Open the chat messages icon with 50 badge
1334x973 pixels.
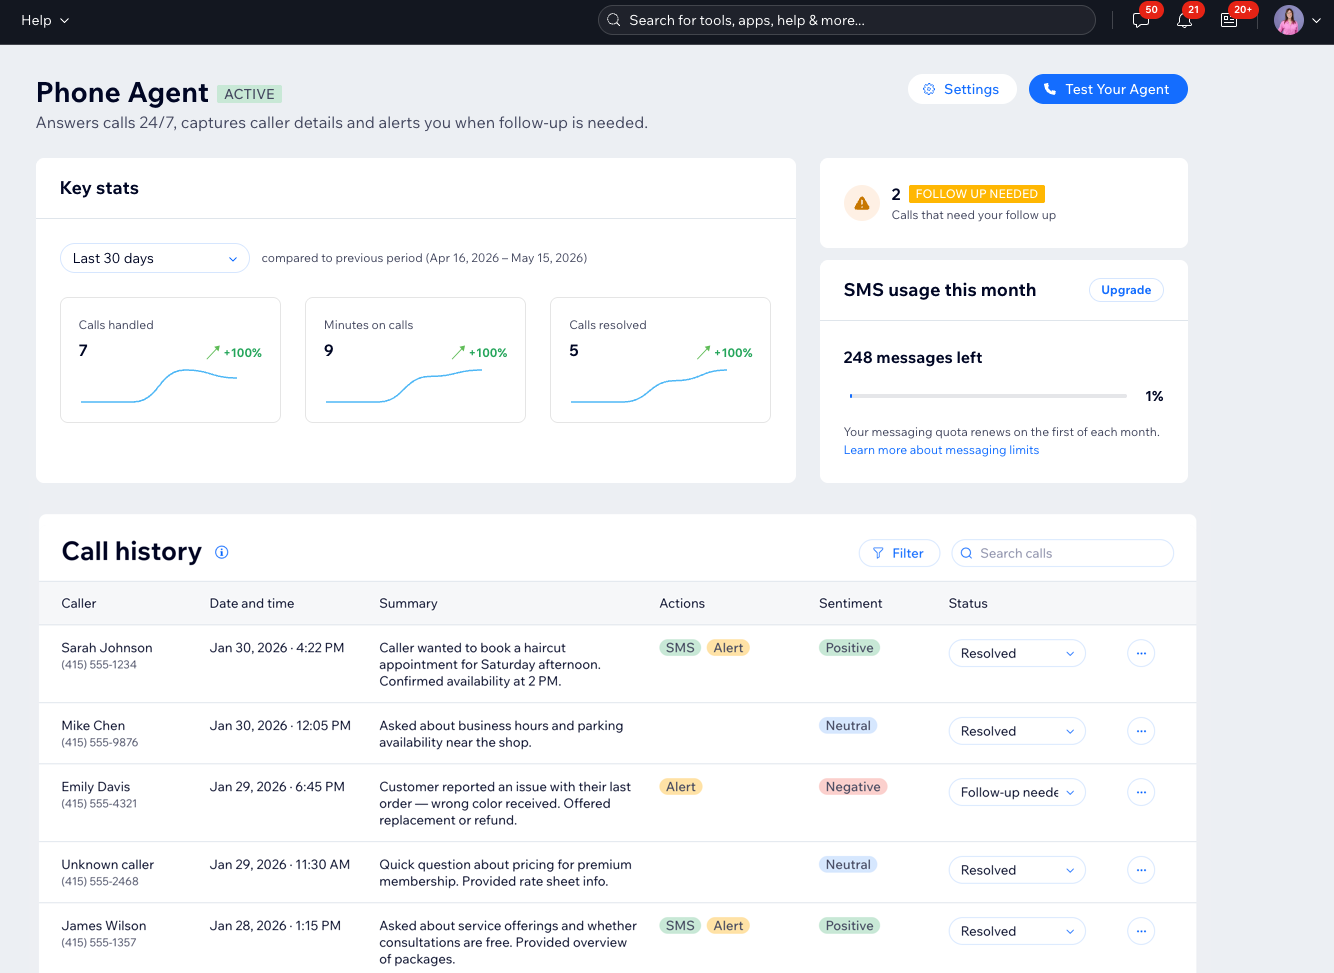click(1141, 20)
